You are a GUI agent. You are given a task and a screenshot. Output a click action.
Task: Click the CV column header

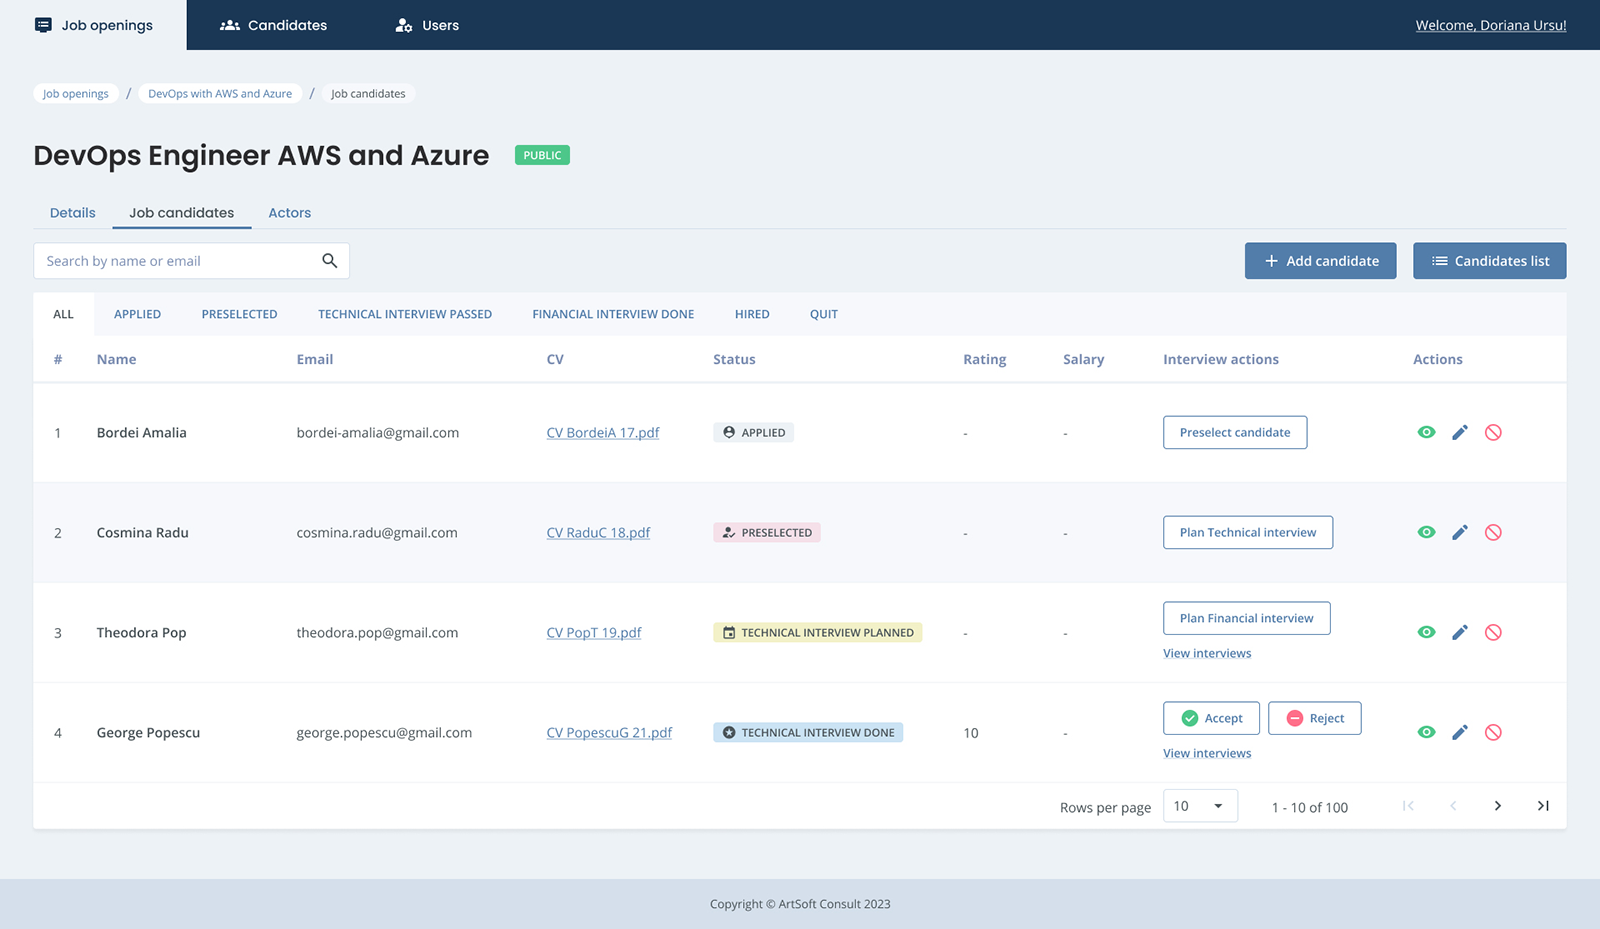555,360
